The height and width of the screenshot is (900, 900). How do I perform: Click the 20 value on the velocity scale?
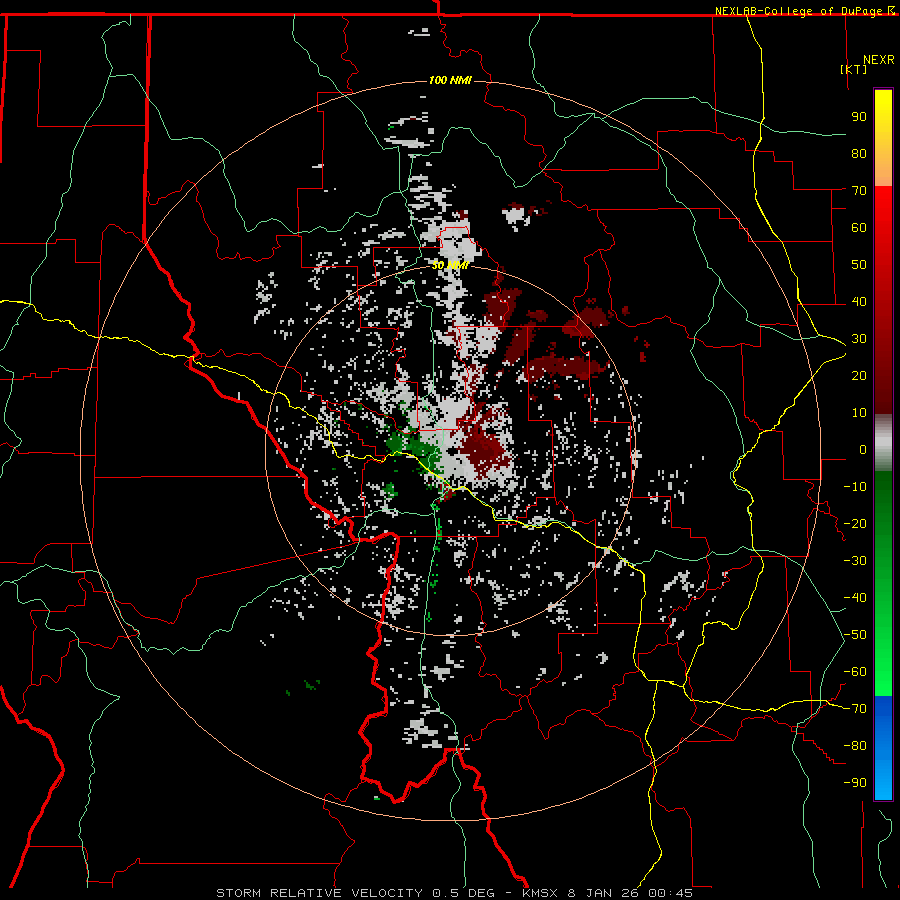[859, 376]
